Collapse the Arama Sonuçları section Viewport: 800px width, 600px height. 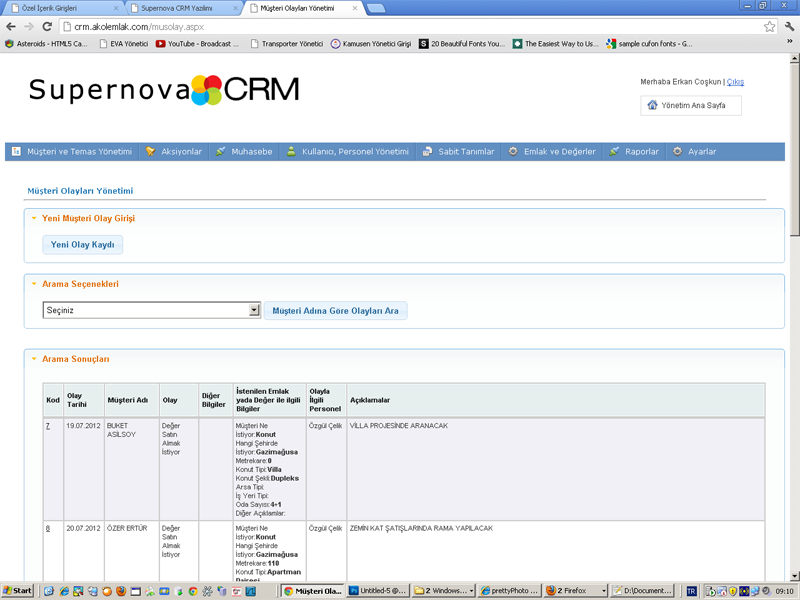34,359
